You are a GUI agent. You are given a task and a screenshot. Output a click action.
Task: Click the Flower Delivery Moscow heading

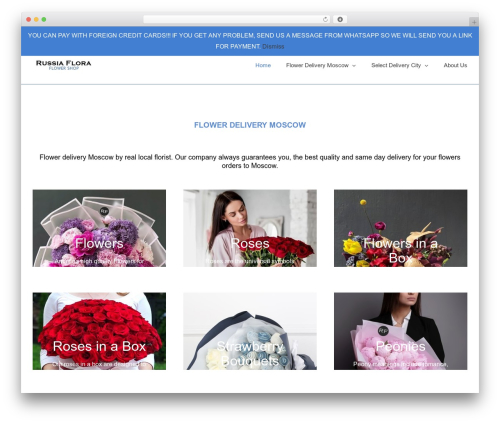coord(250,125)
